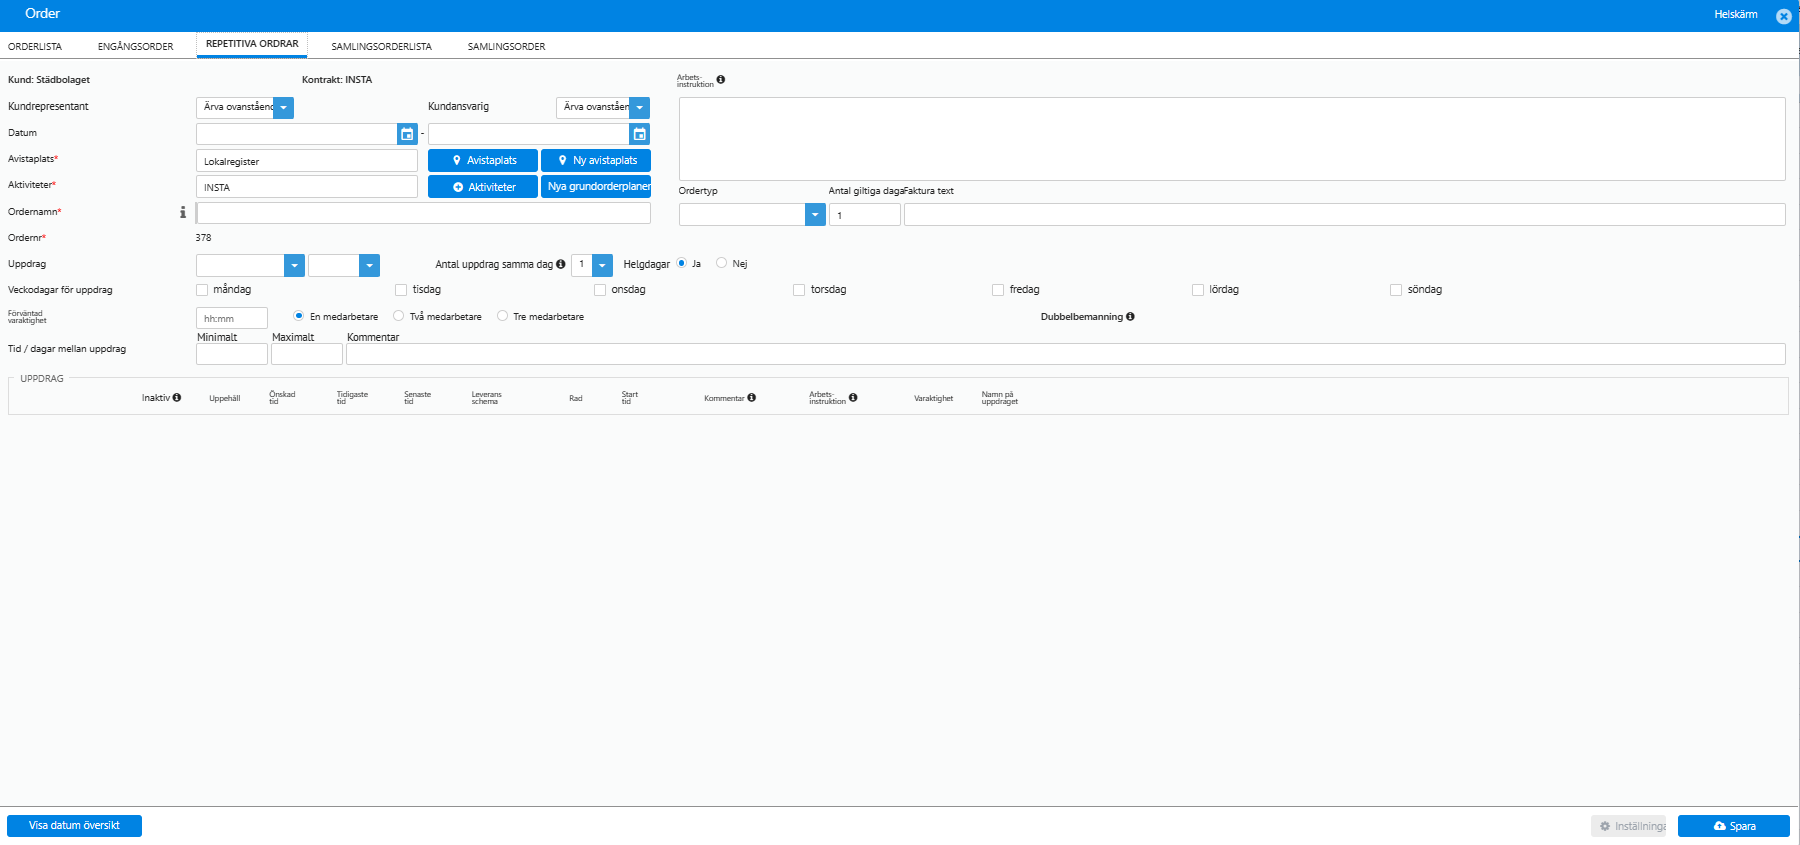Image resolution: width=1800 pixels, height=845 pixels.
Task: Select the REPETITIVA ORDRAR tab
Action: coord(252,44)
